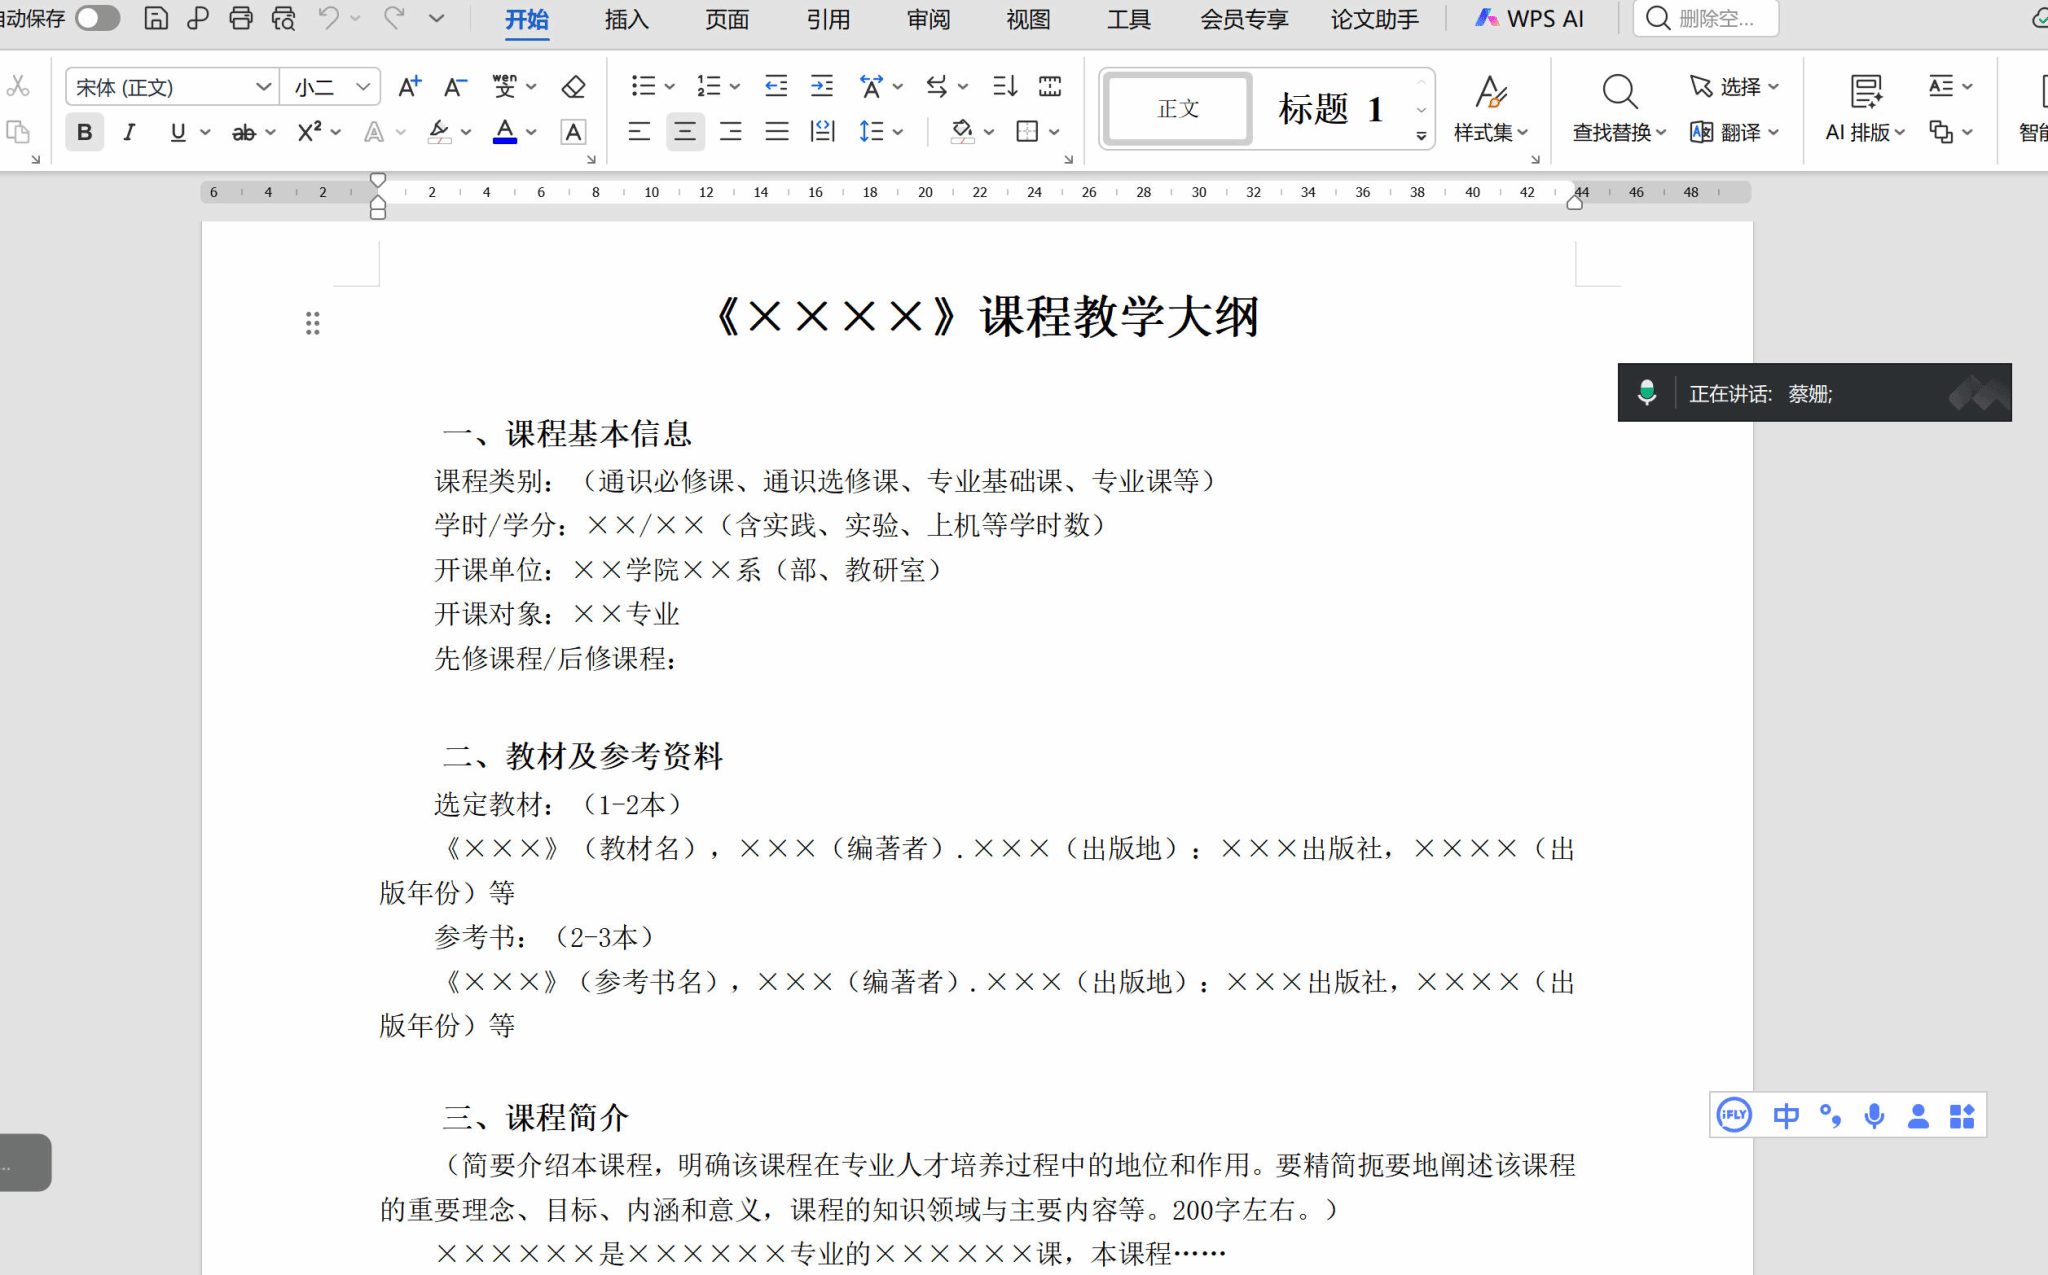2048x1275 pixels.
Task: Open the 样式集 dropdown
Action: tap(1491, 132)
